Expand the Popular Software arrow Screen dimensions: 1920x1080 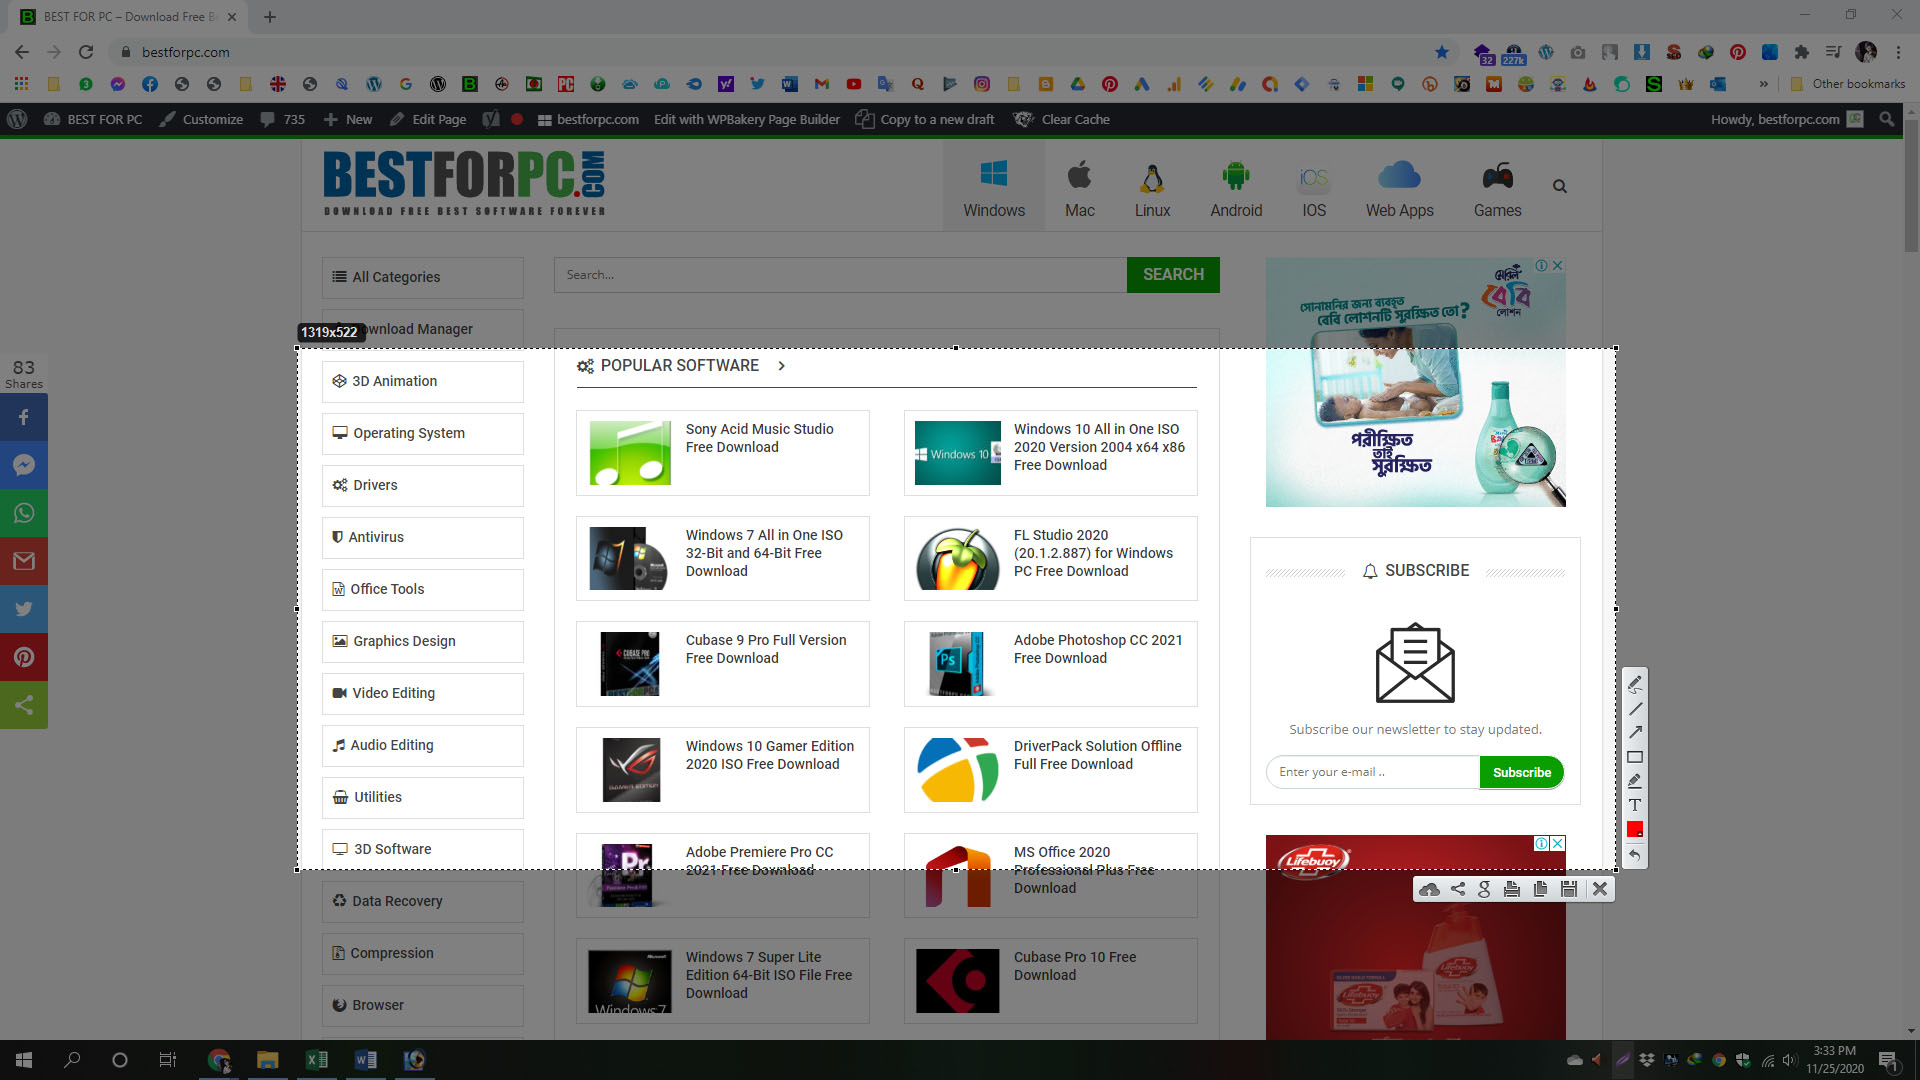pos(781,366)
